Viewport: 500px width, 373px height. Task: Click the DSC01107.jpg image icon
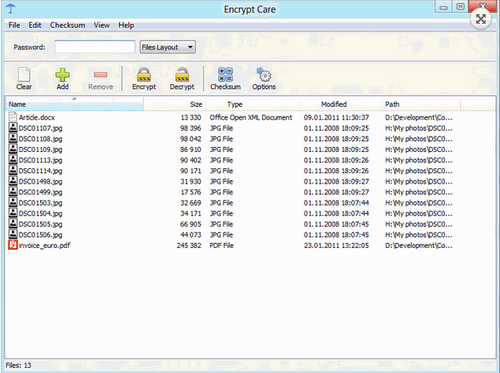tap(13, 128)
